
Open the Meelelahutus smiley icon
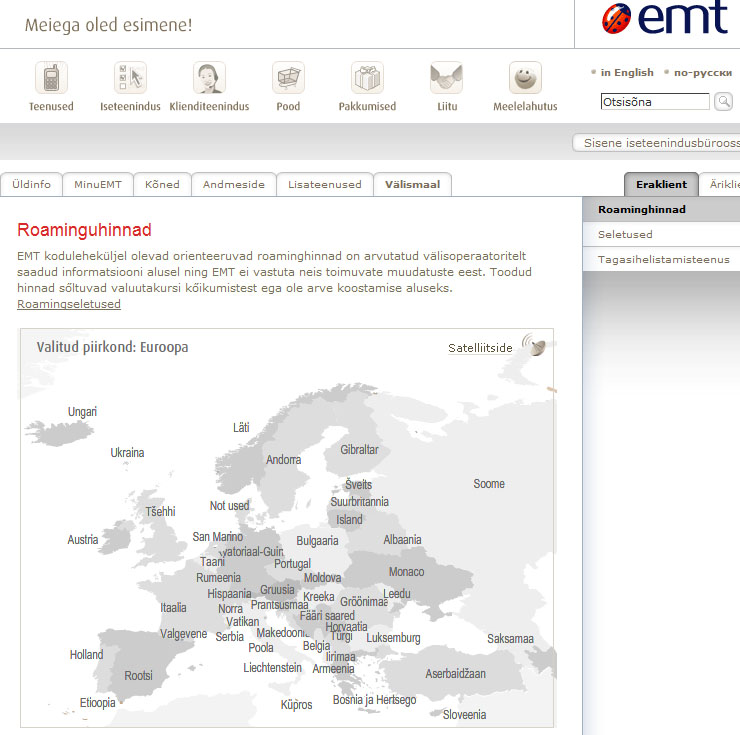click(525, 78)
